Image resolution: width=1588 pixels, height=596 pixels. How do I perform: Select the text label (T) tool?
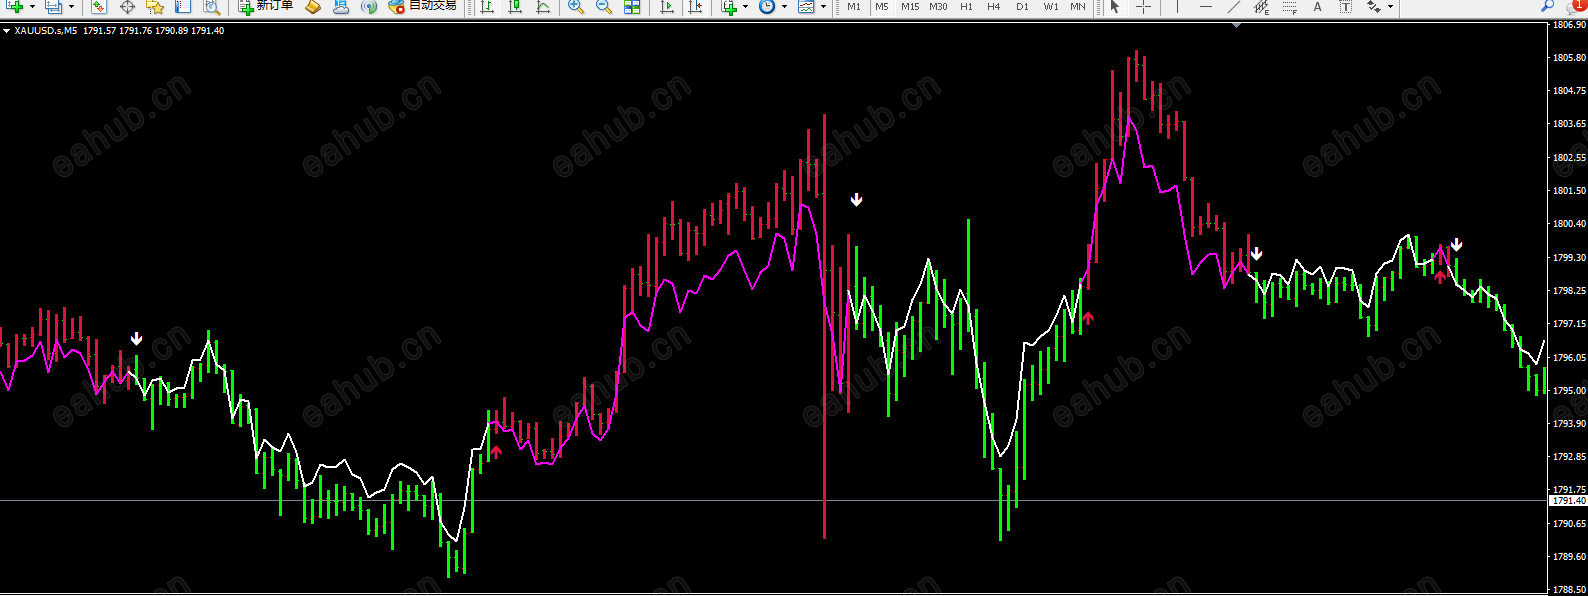click(1345, 6)
